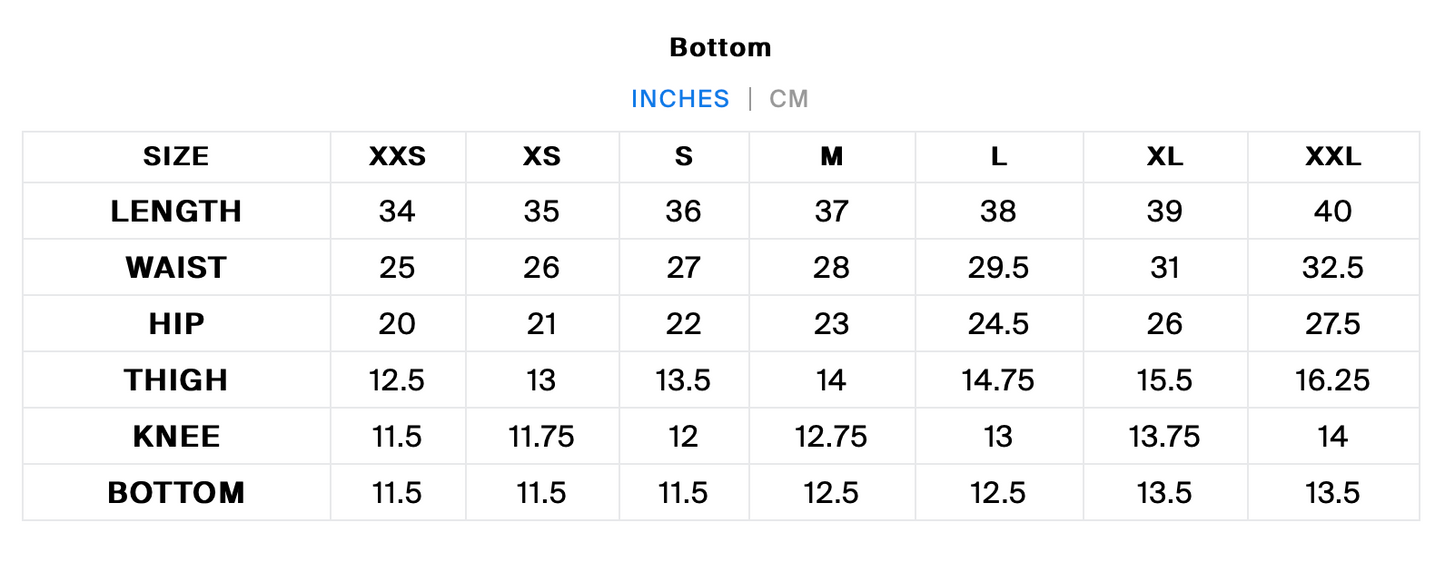Click the 29.5 waist value for L

[998, 268]
